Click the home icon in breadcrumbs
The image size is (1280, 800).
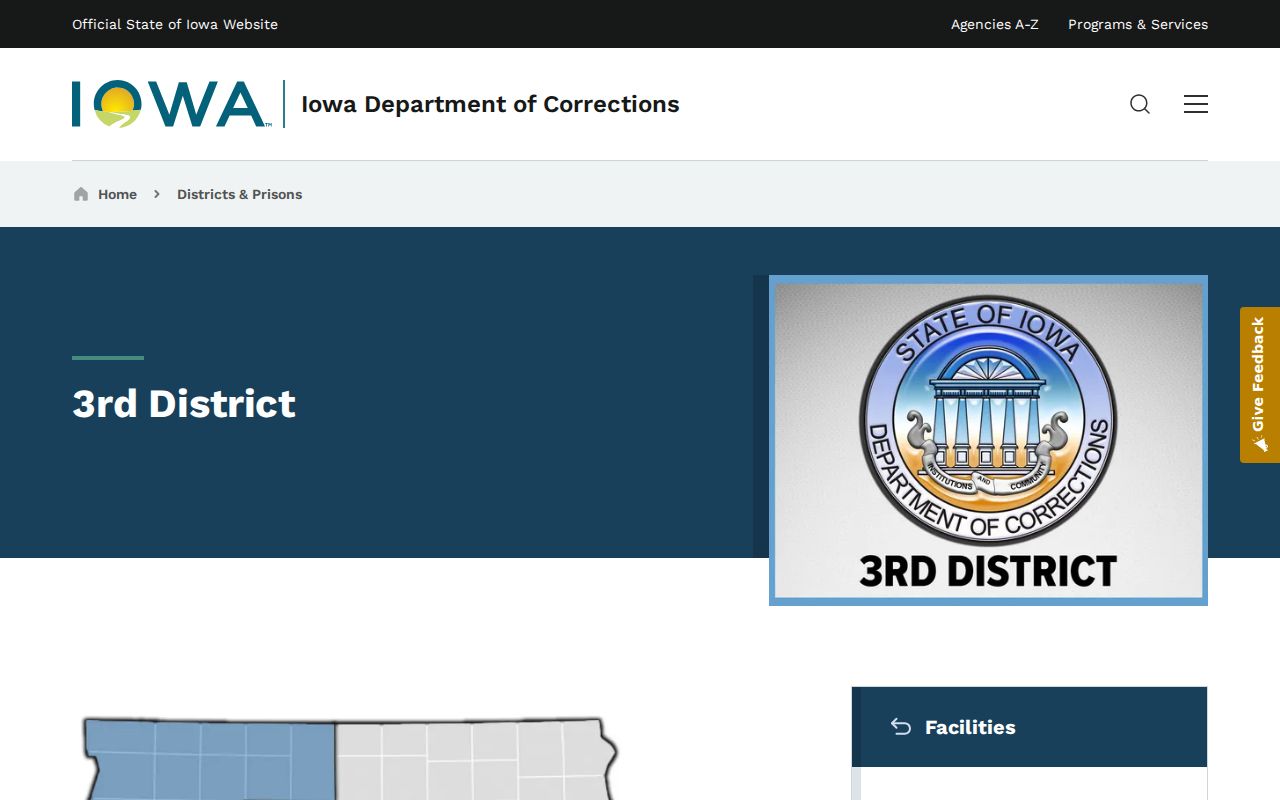[81, 194]
